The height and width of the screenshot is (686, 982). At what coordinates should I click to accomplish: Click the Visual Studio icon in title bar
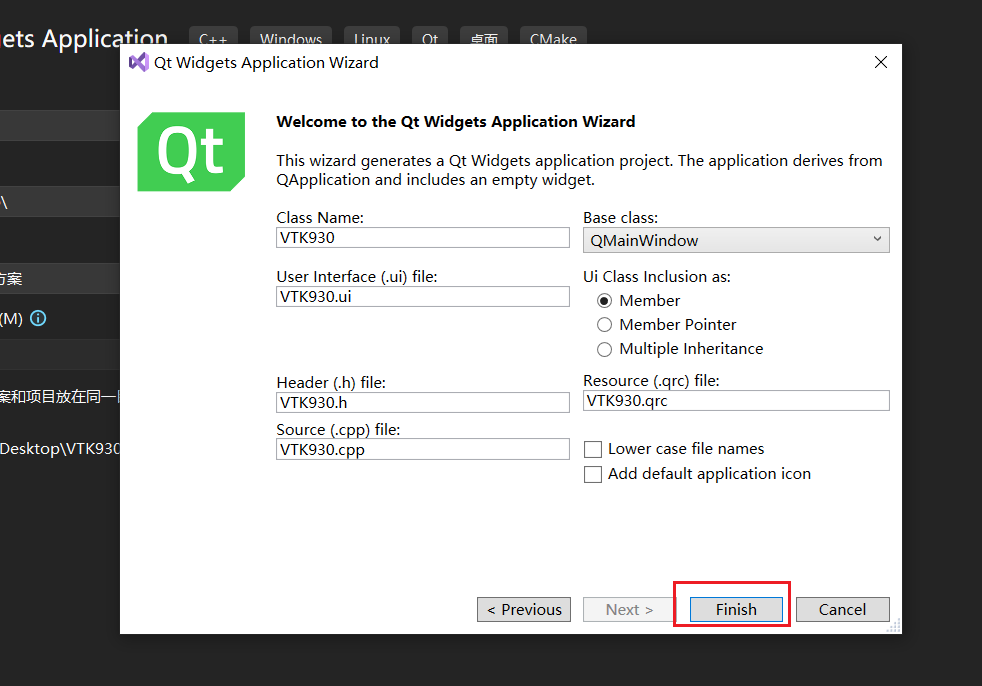(138, 62)
